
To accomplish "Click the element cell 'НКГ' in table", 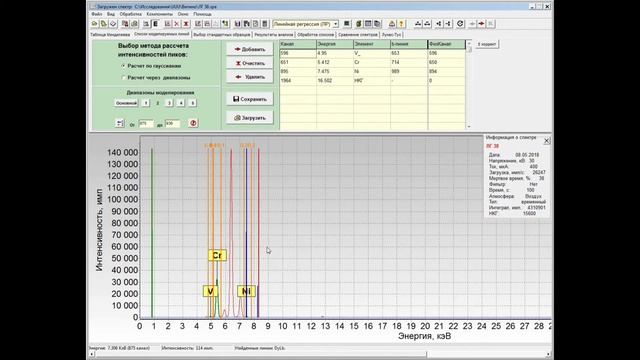I will [372, 80].
